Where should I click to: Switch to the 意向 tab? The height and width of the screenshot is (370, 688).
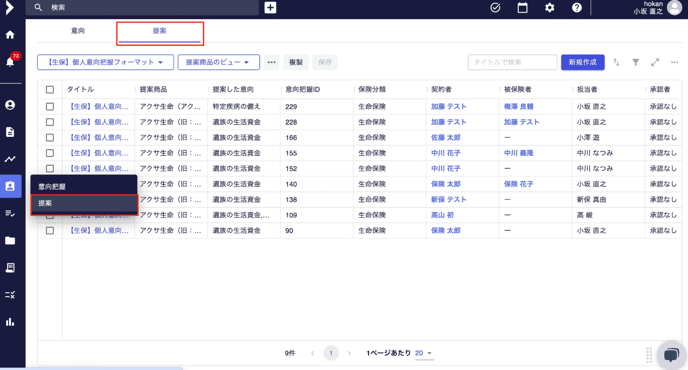tap(78, 31)
